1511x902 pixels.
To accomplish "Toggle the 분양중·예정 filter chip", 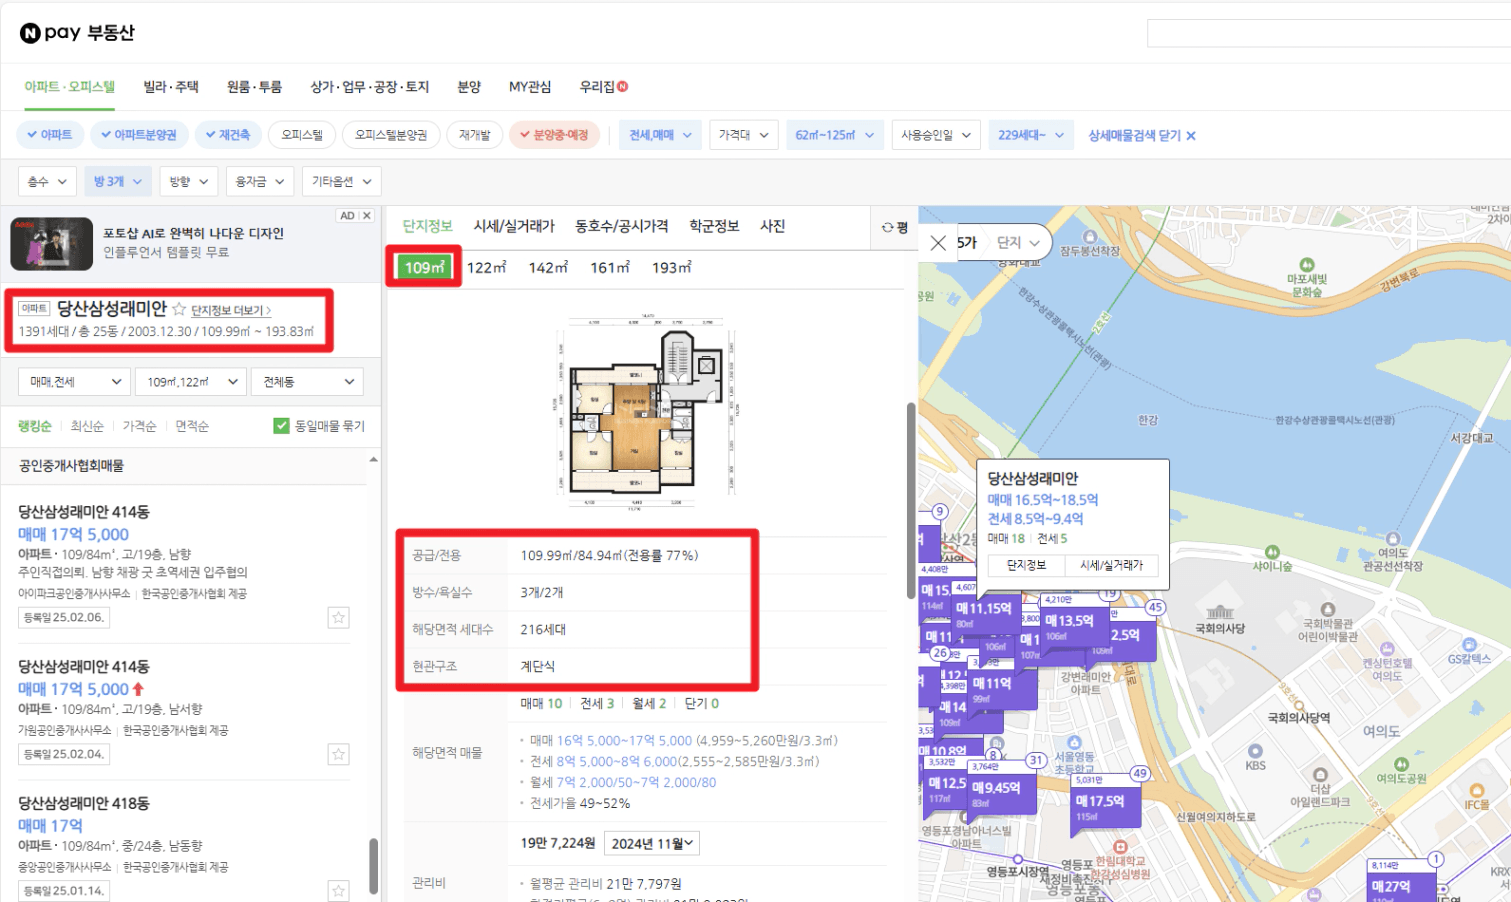I will (554, 135).
